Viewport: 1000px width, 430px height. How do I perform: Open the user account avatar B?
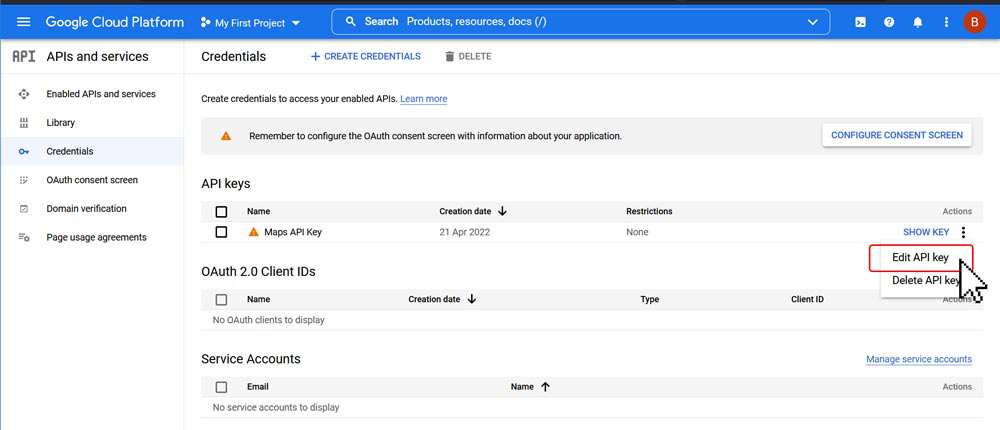point(974,22)
